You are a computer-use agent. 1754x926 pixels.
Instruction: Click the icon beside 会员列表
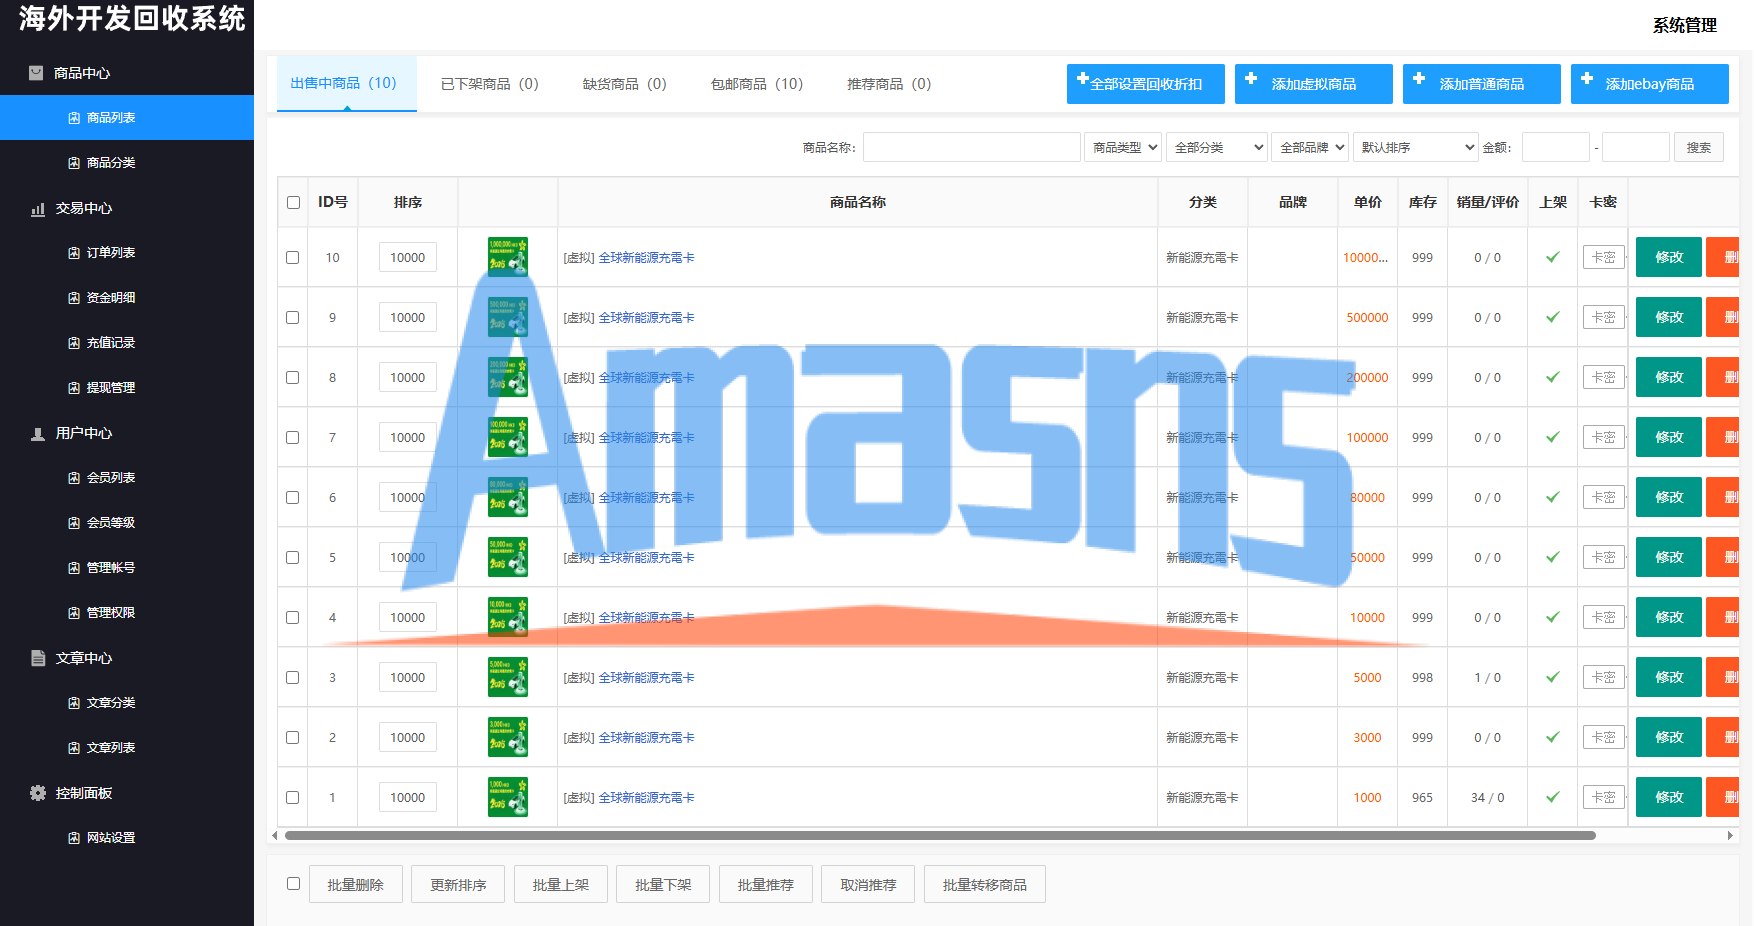tap(74, 478)
